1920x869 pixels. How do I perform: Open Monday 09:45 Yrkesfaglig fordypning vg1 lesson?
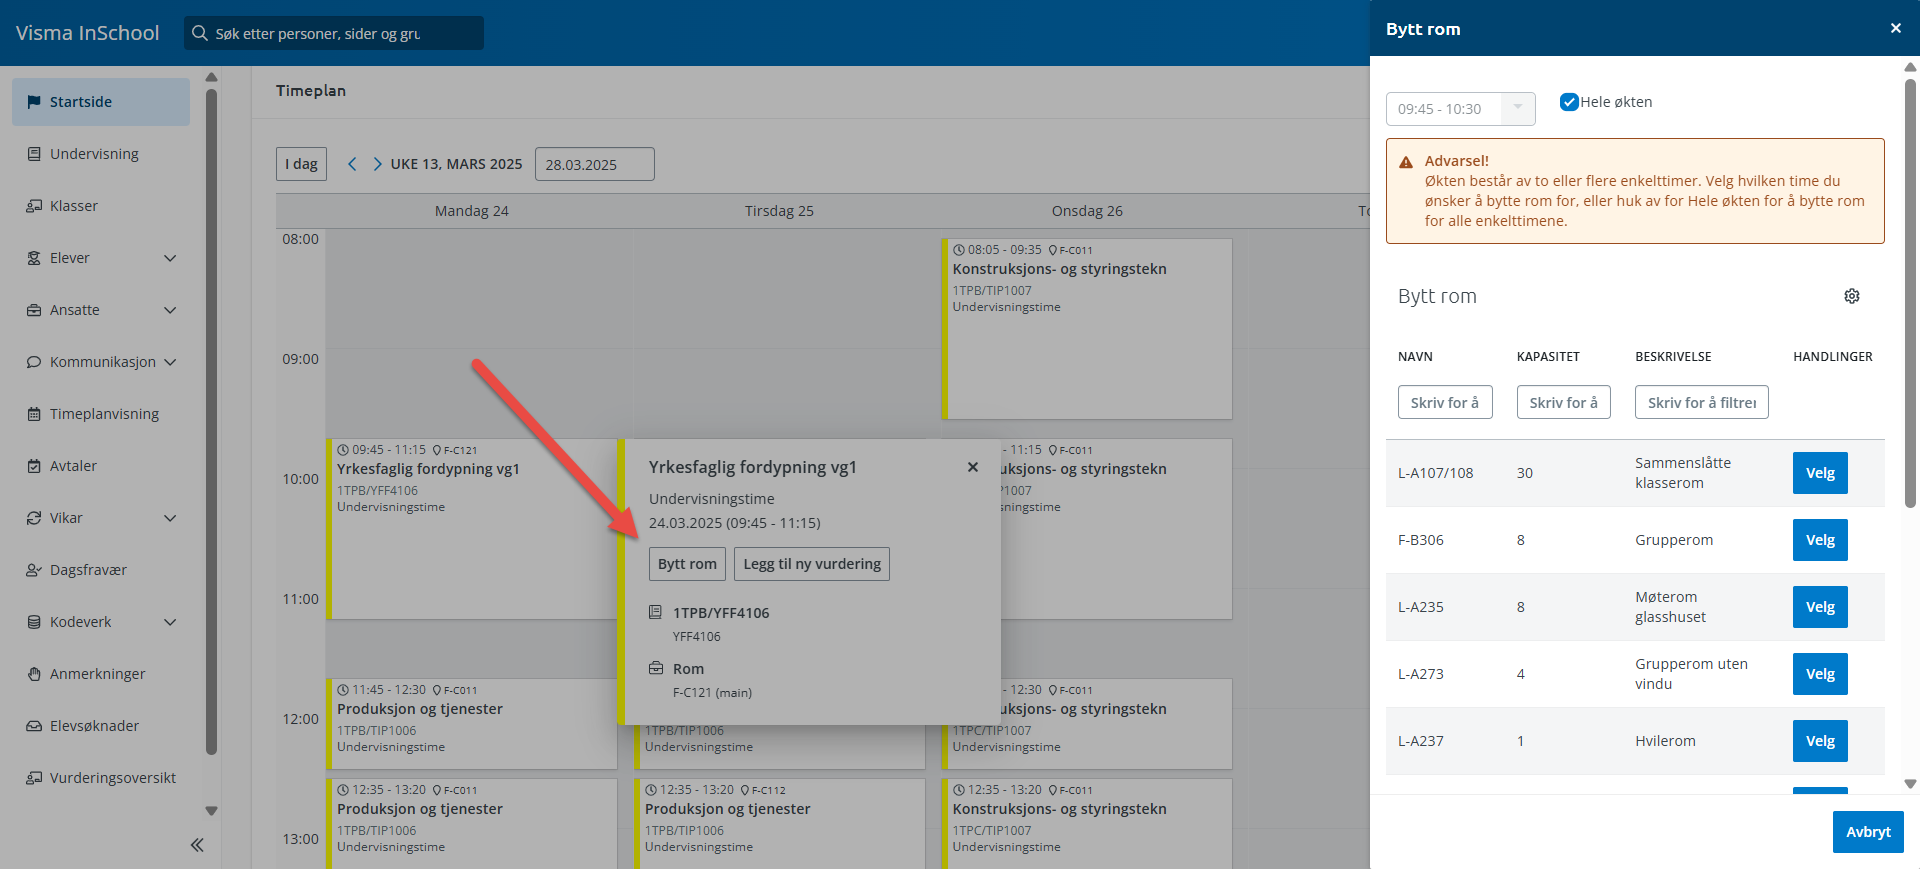[471, 529]
